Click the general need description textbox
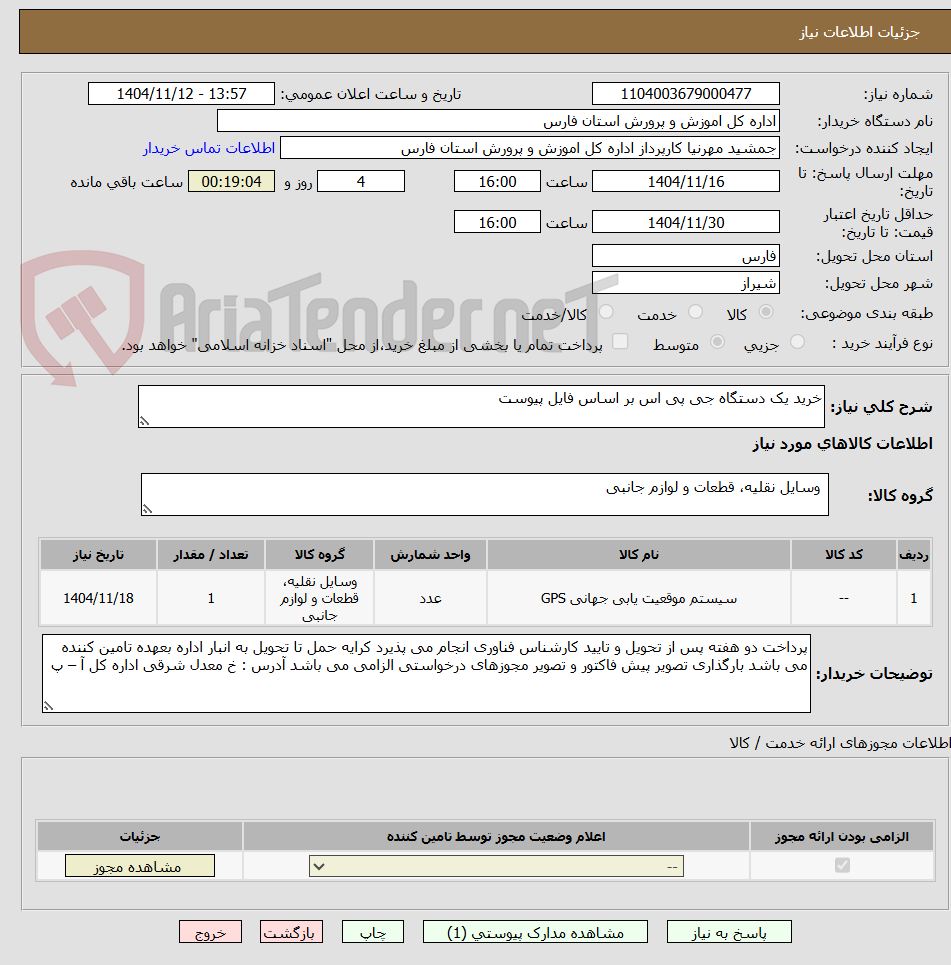The height and width of the screenshot is (965, 951). click(x=481, y=406)
